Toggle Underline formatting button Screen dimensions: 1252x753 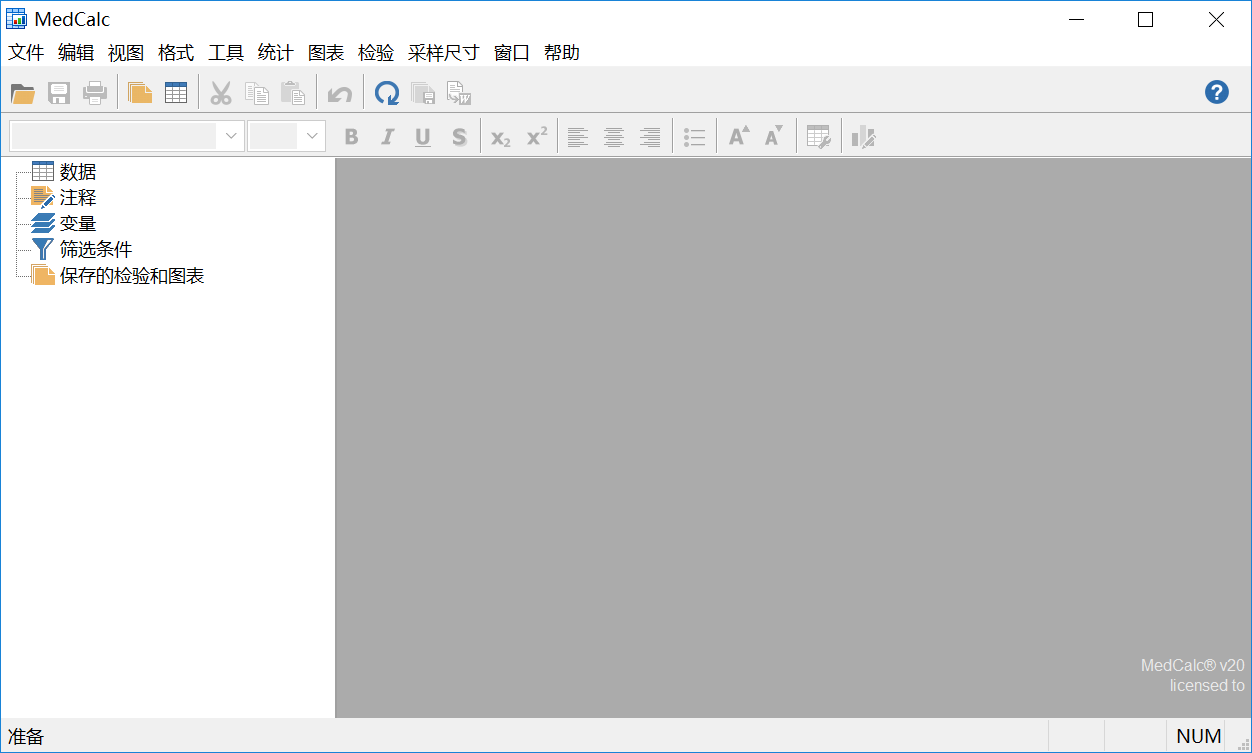[x=423, y=137]
